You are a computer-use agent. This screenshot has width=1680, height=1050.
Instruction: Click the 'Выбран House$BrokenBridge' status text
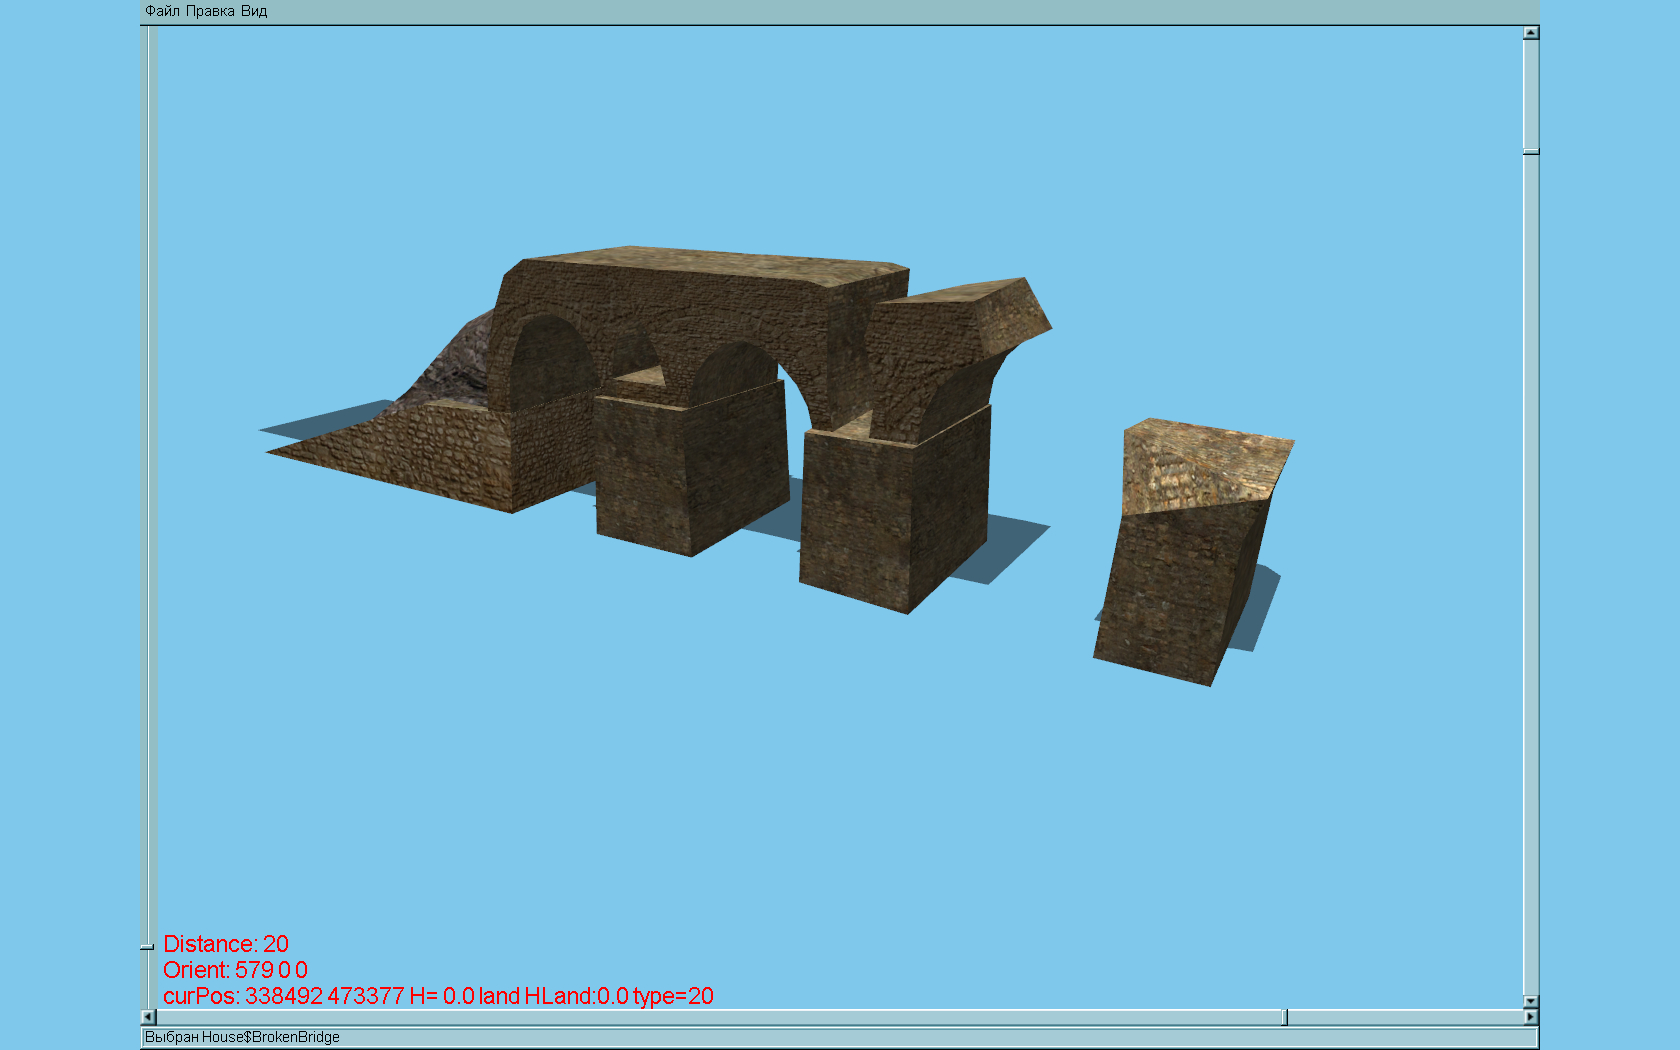click(x=242, y=1037)
